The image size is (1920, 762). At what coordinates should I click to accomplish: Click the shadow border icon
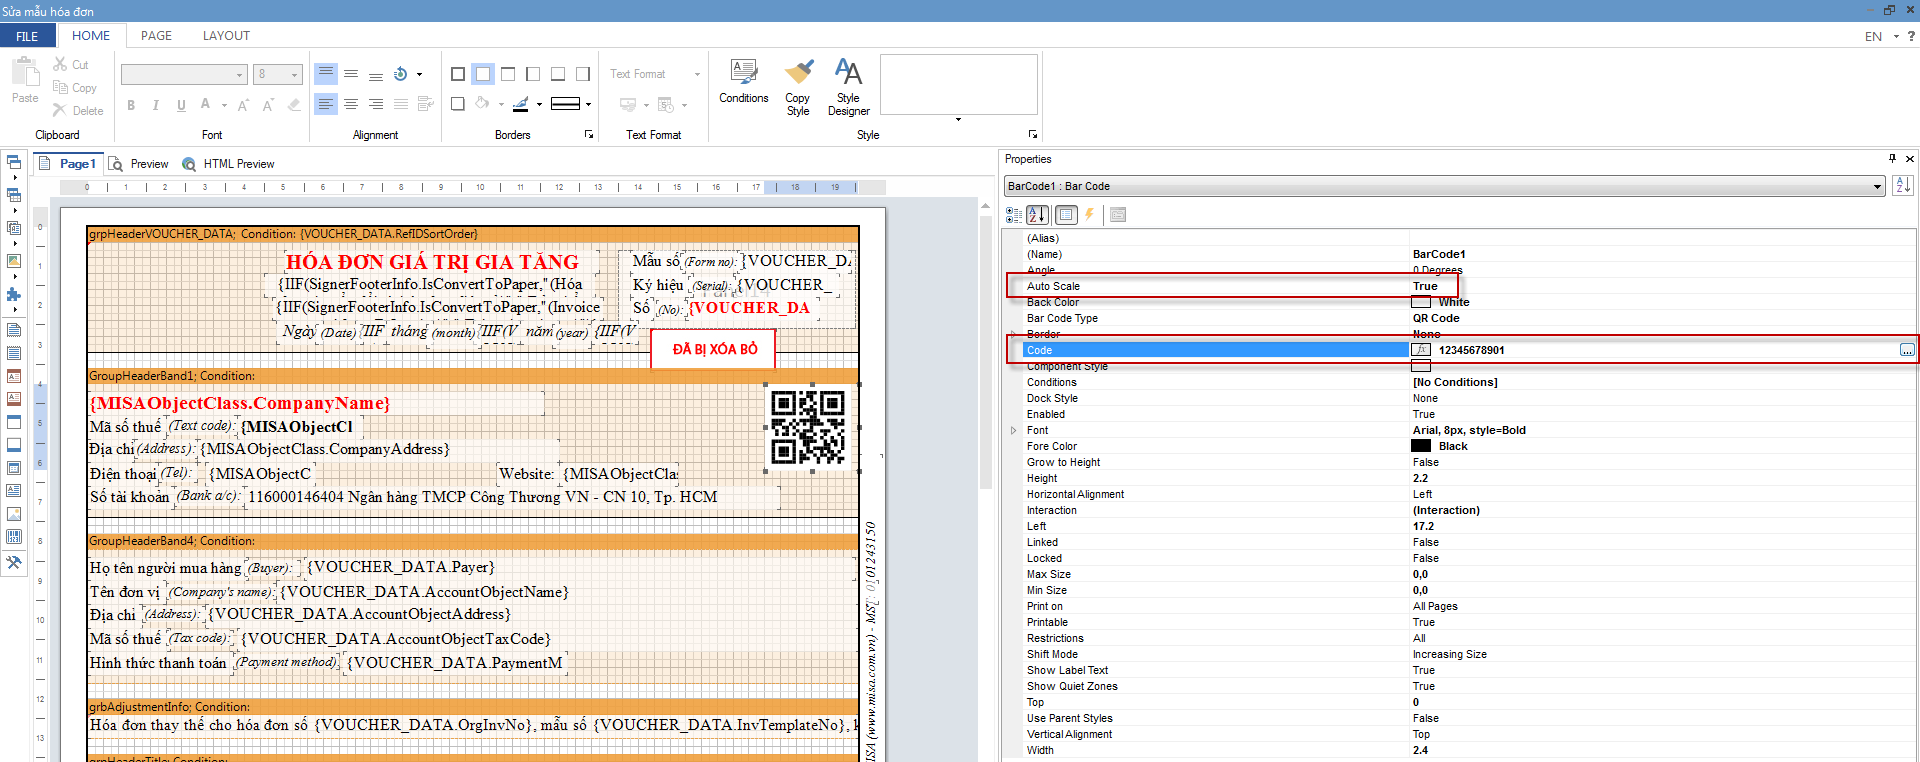point(458,104)
